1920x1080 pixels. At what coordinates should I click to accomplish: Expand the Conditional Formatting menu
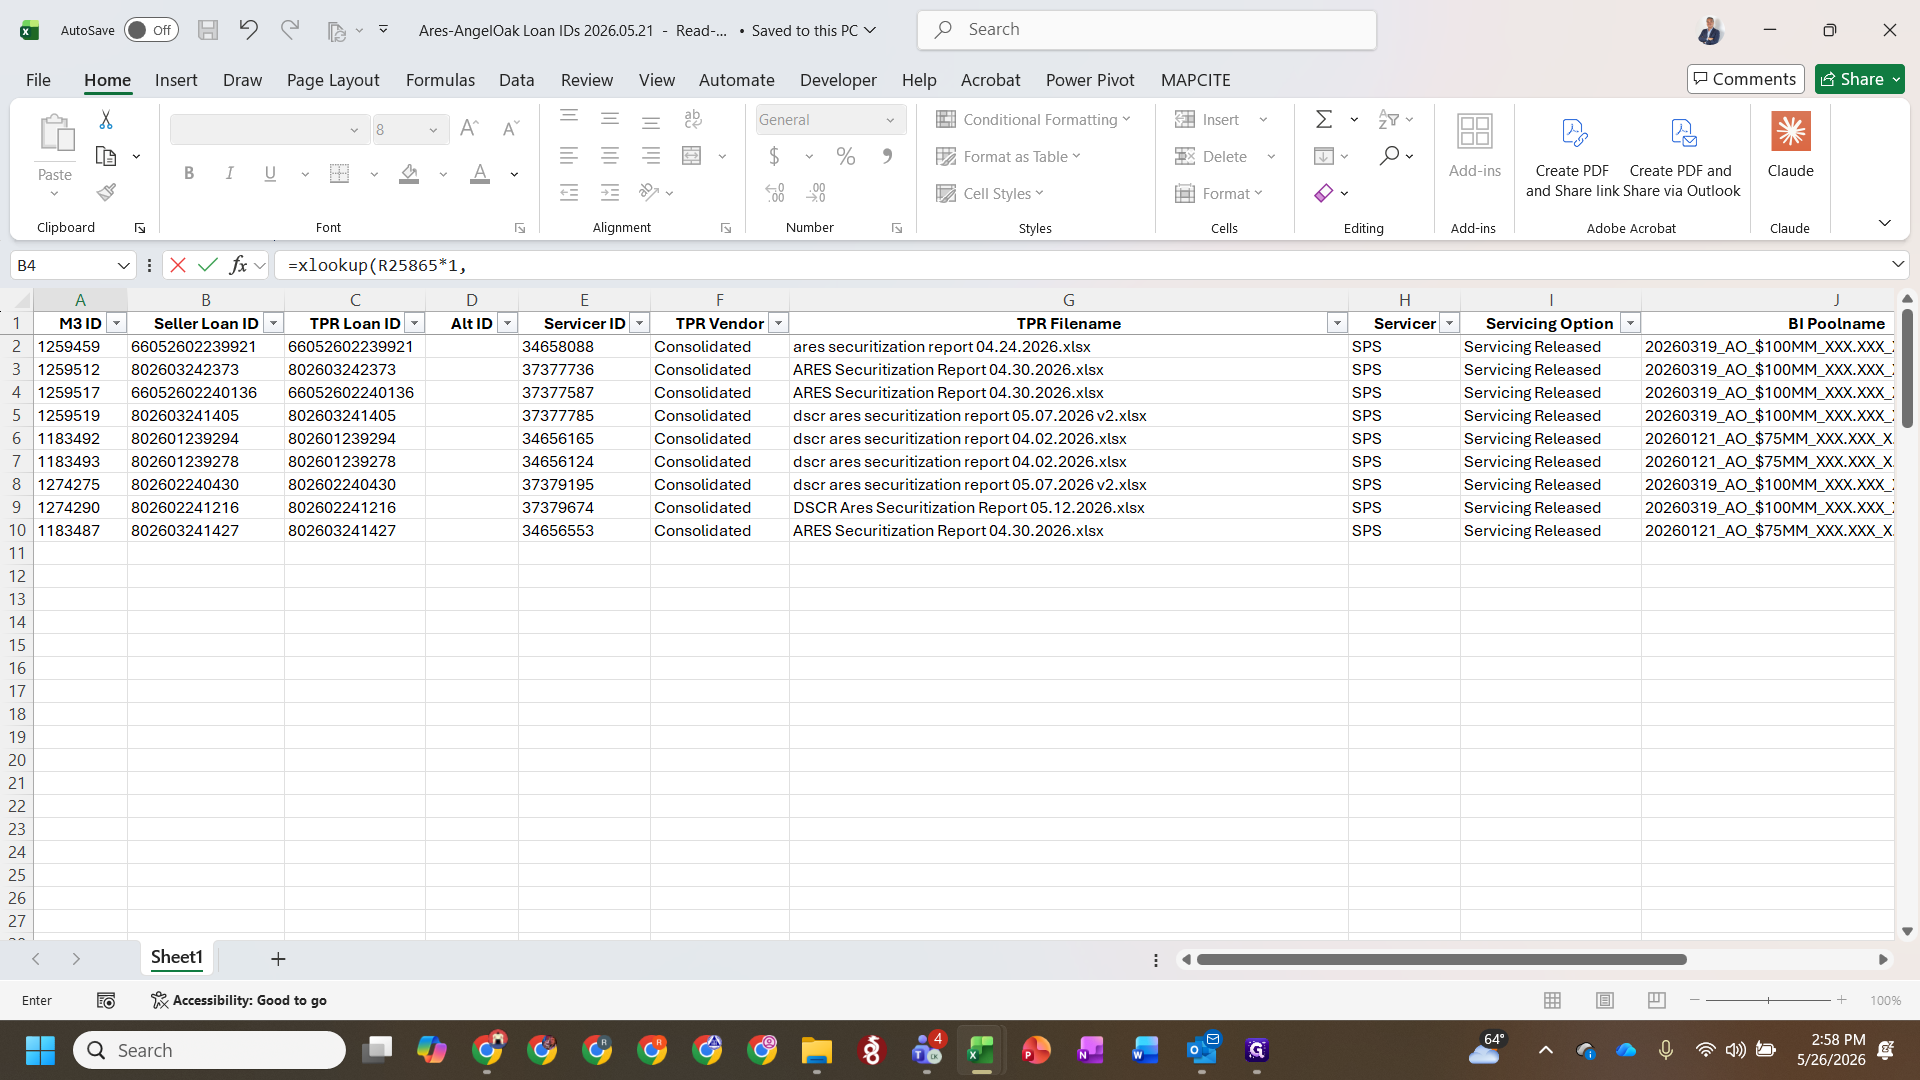click(1033, 119)
